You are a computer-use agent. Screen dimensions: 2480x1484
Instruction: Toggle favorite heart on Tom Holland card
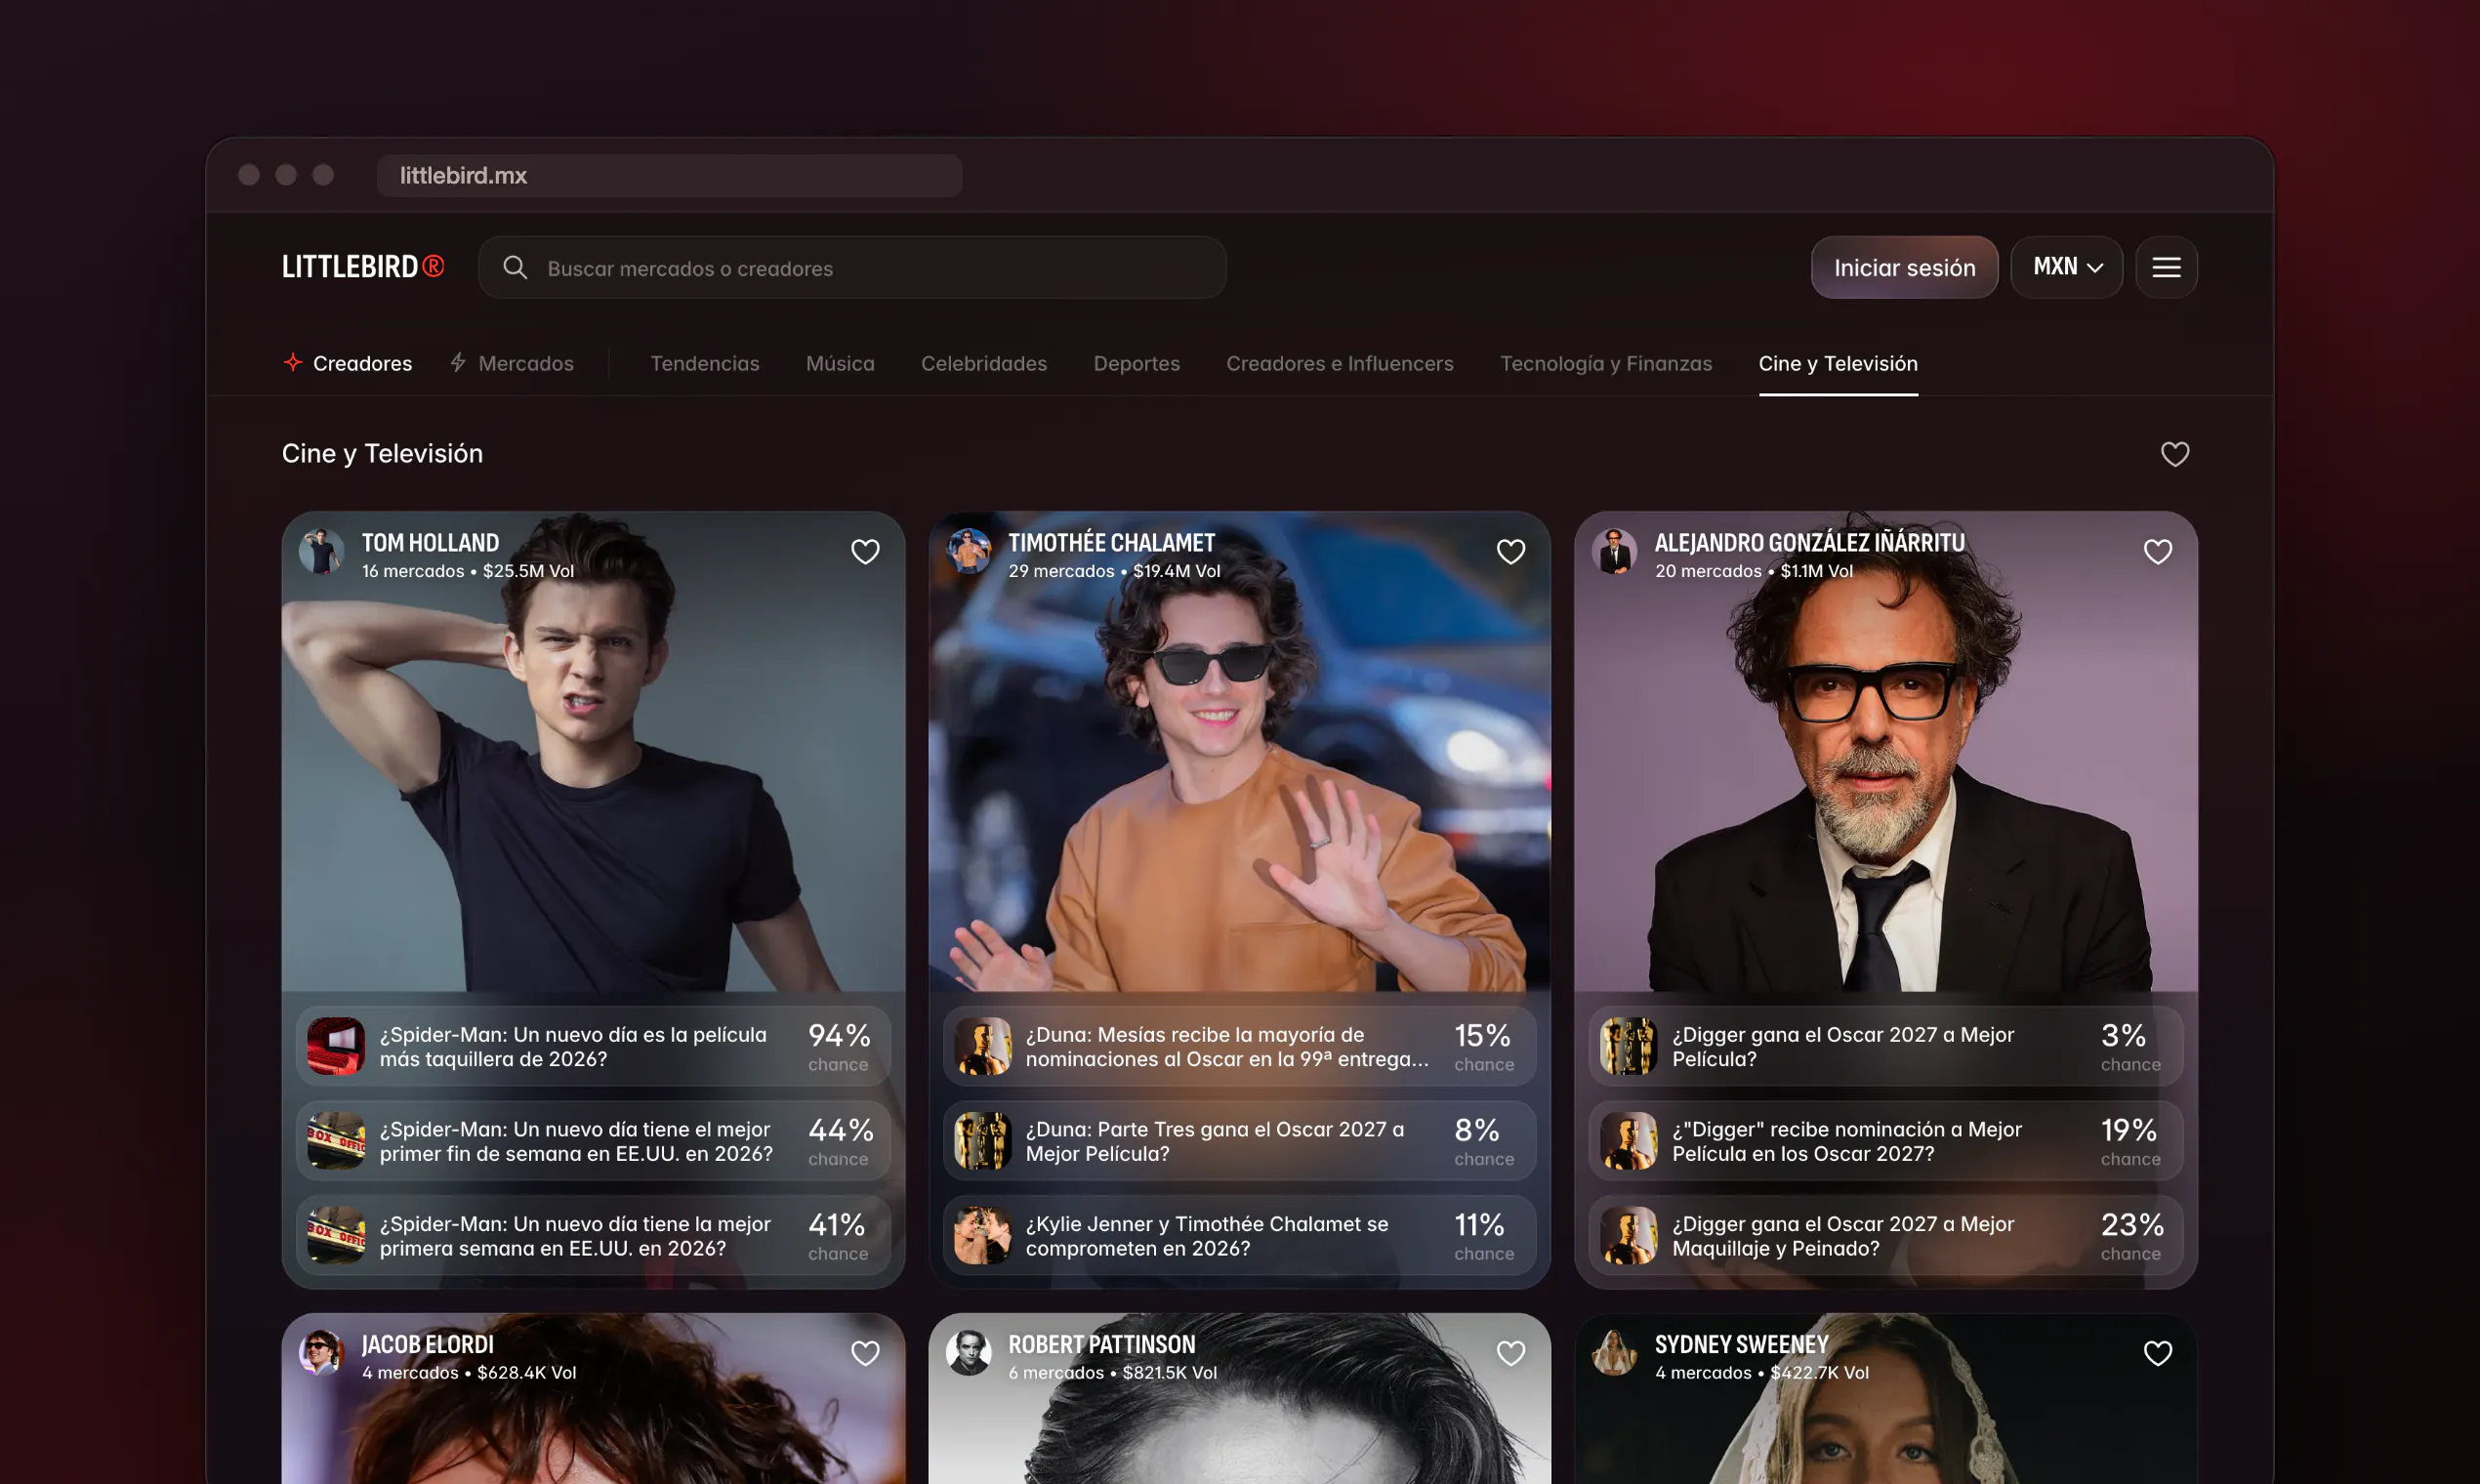(x=865, y=552)
